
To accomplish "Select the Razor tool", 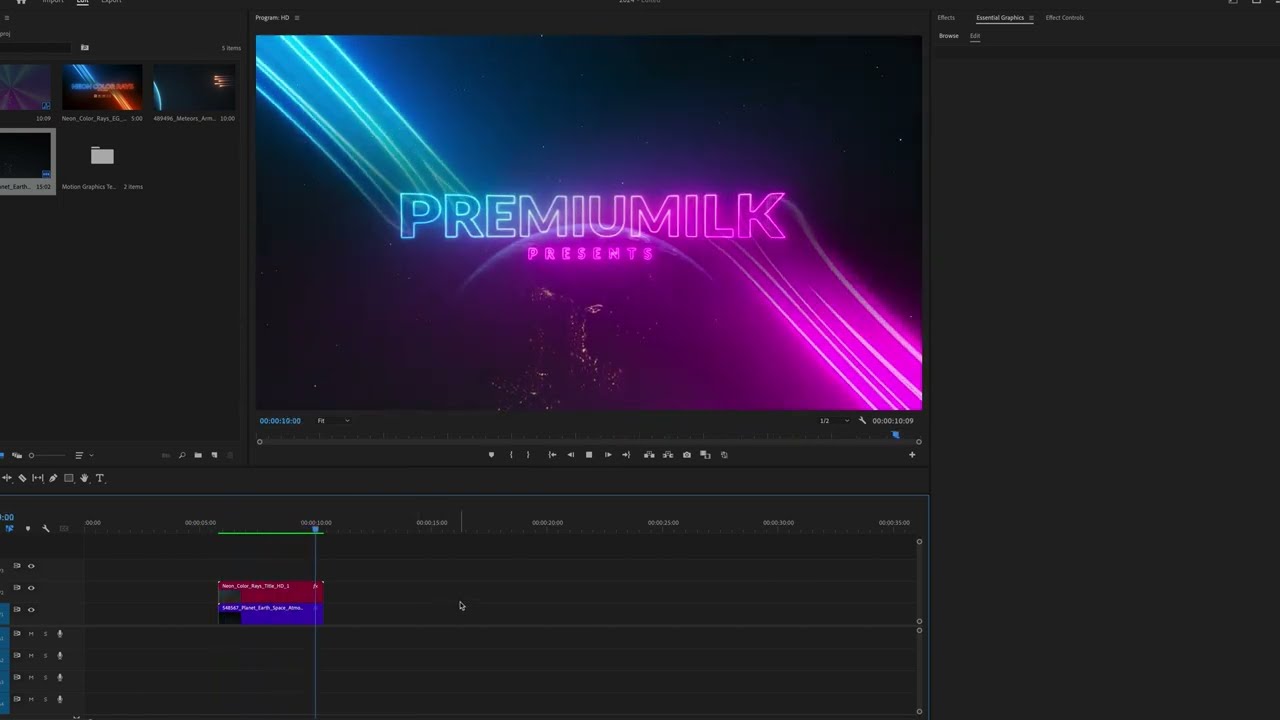I will pyautogui.click(x=22, y=478).
